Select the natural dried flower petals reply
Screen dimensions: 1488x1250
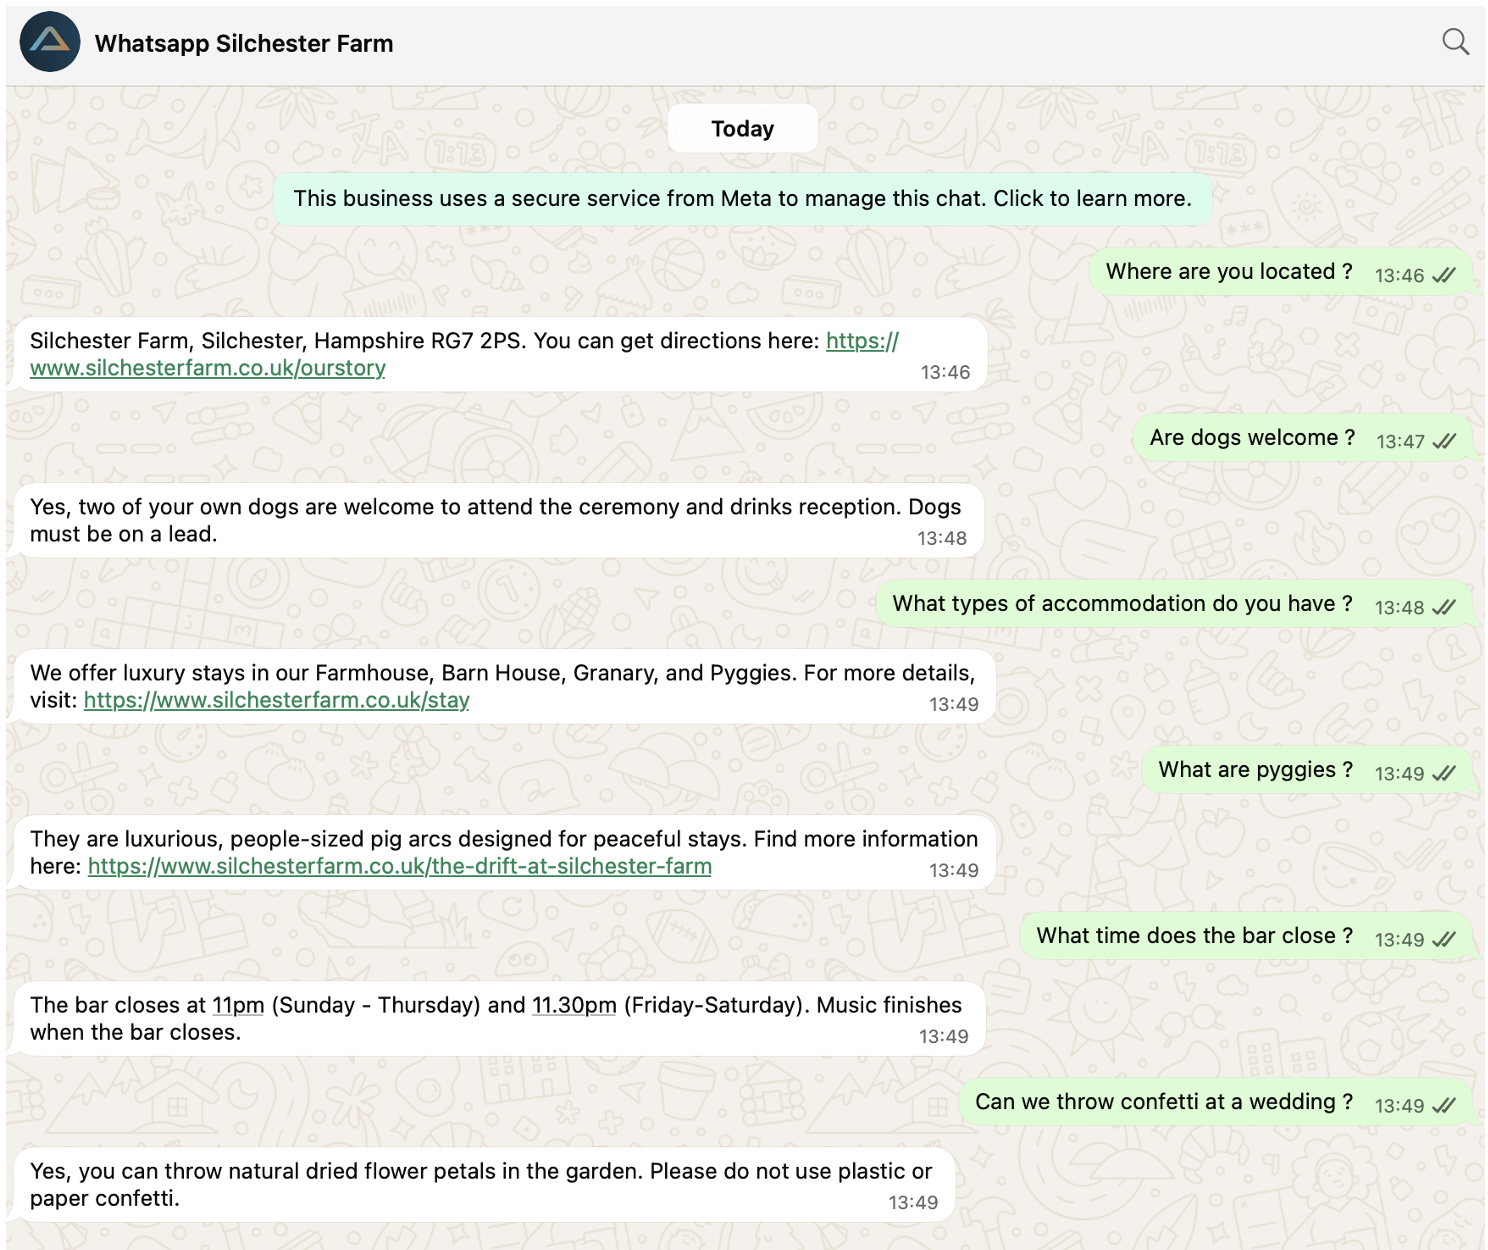(480, 1184)
